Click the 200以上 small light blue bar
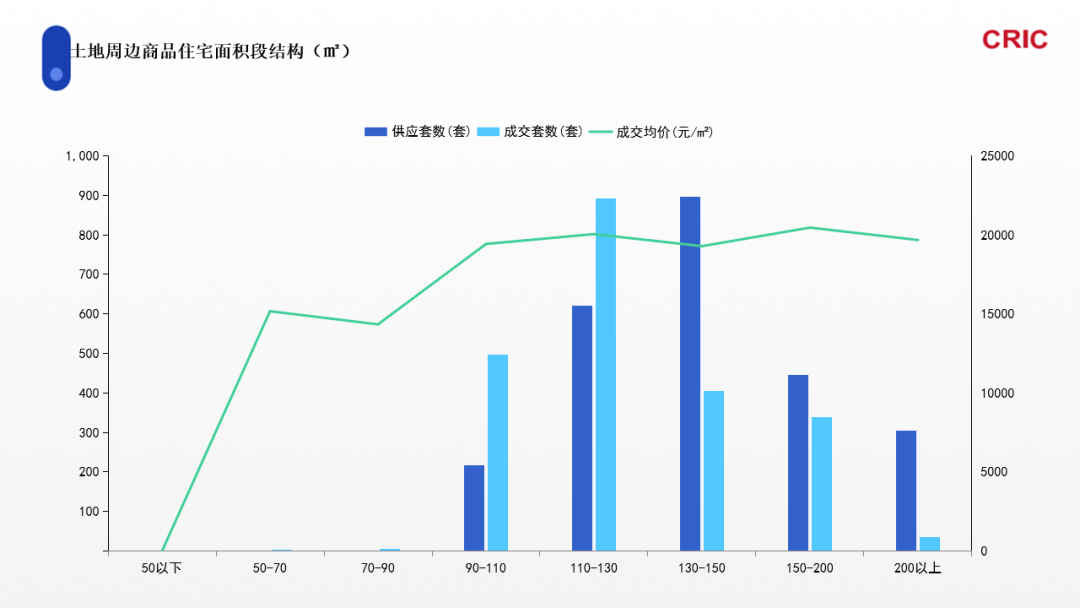The width and height of the screenshot is (1080, 608). pos(930,544)
